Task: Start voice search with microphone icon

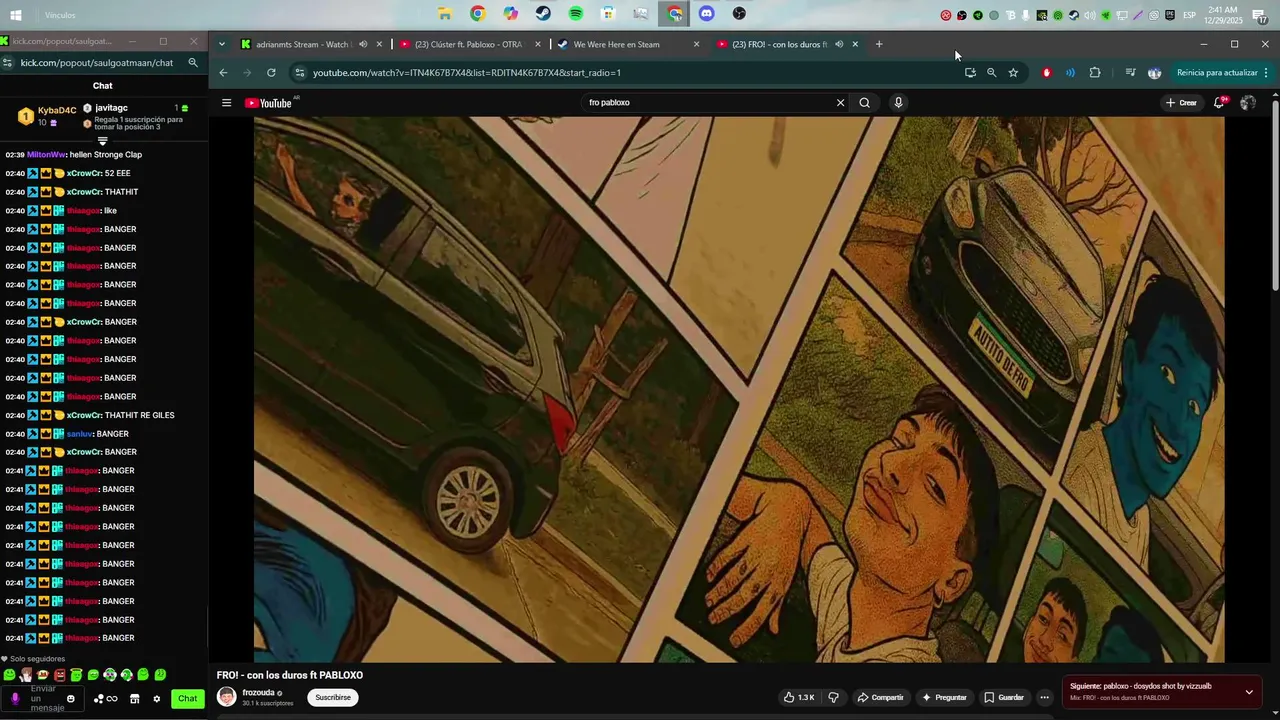Action: (898, 102)
